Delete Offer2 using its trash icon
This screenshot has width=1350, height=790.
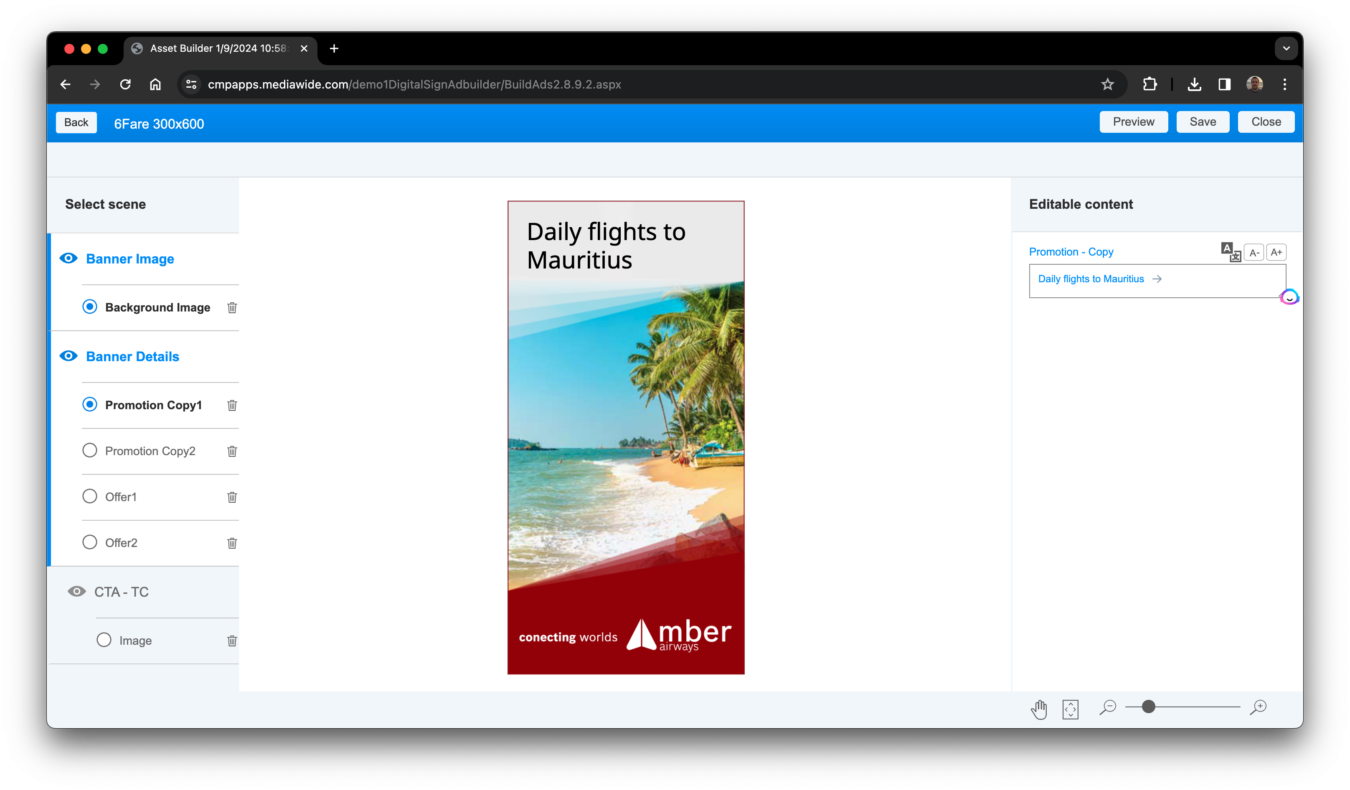[x=231, y=542]
